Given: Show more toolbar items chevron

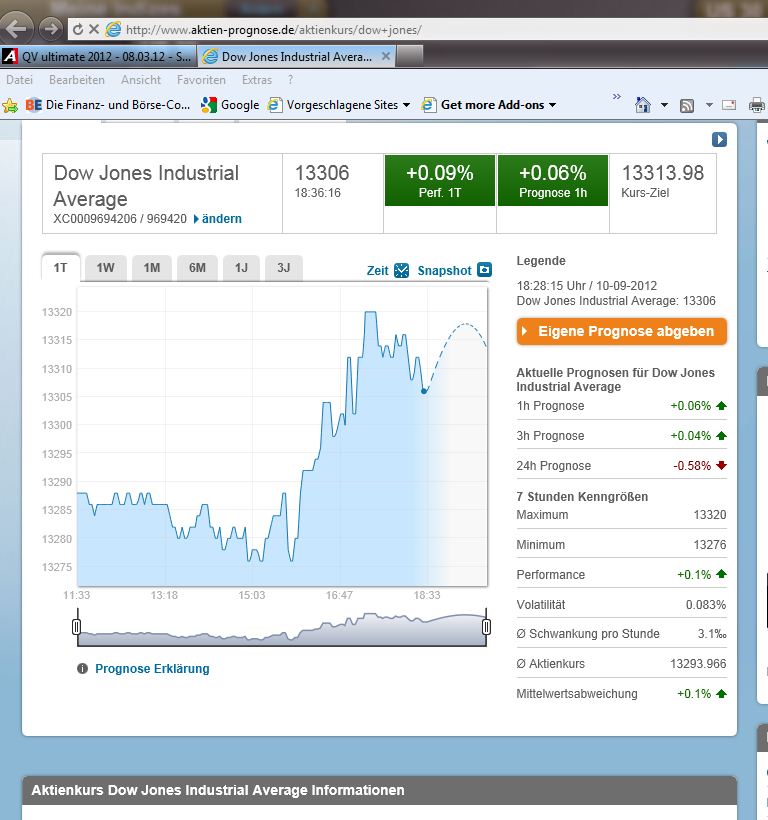Looking at the screenshot, I should point(617,97).
